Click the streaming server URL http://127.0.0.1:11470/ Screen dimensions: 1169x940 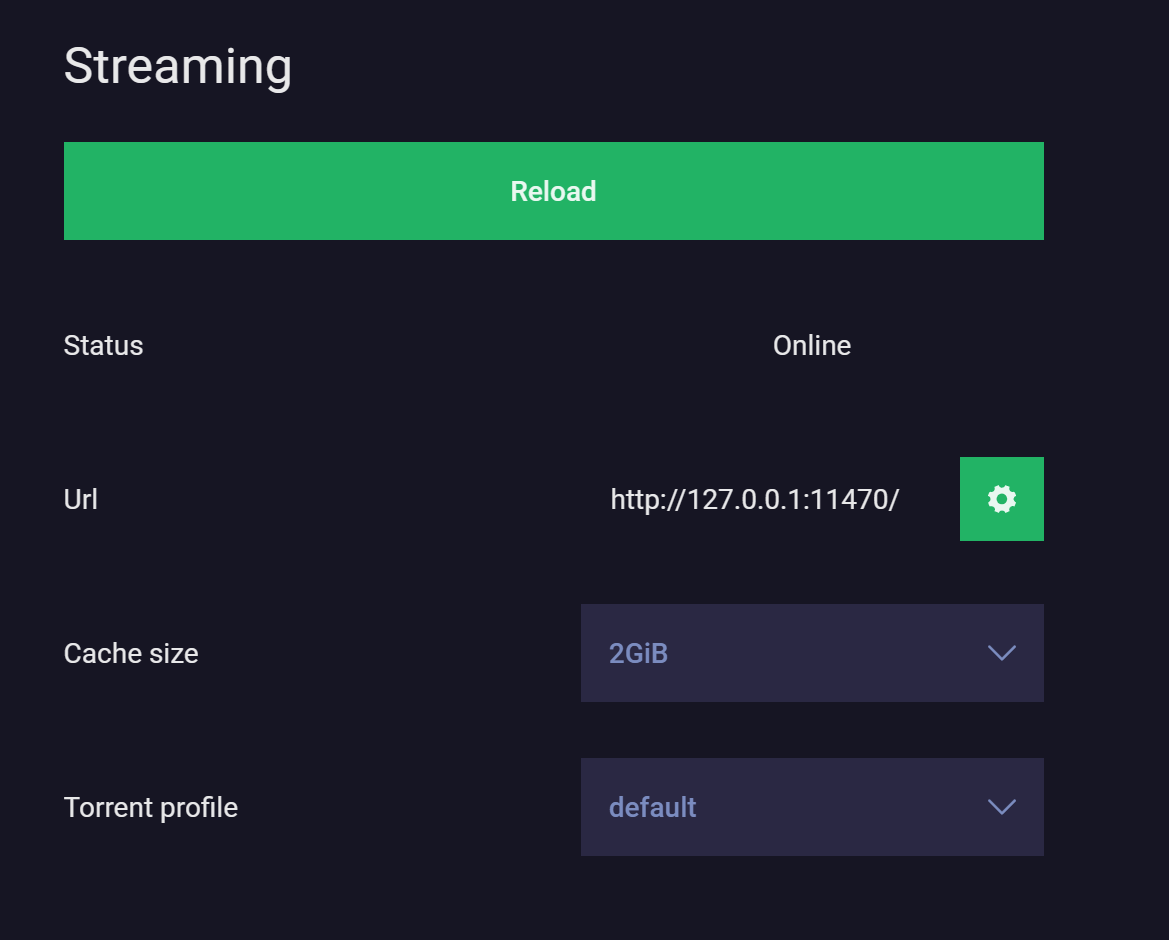click(x=755, y=498)
